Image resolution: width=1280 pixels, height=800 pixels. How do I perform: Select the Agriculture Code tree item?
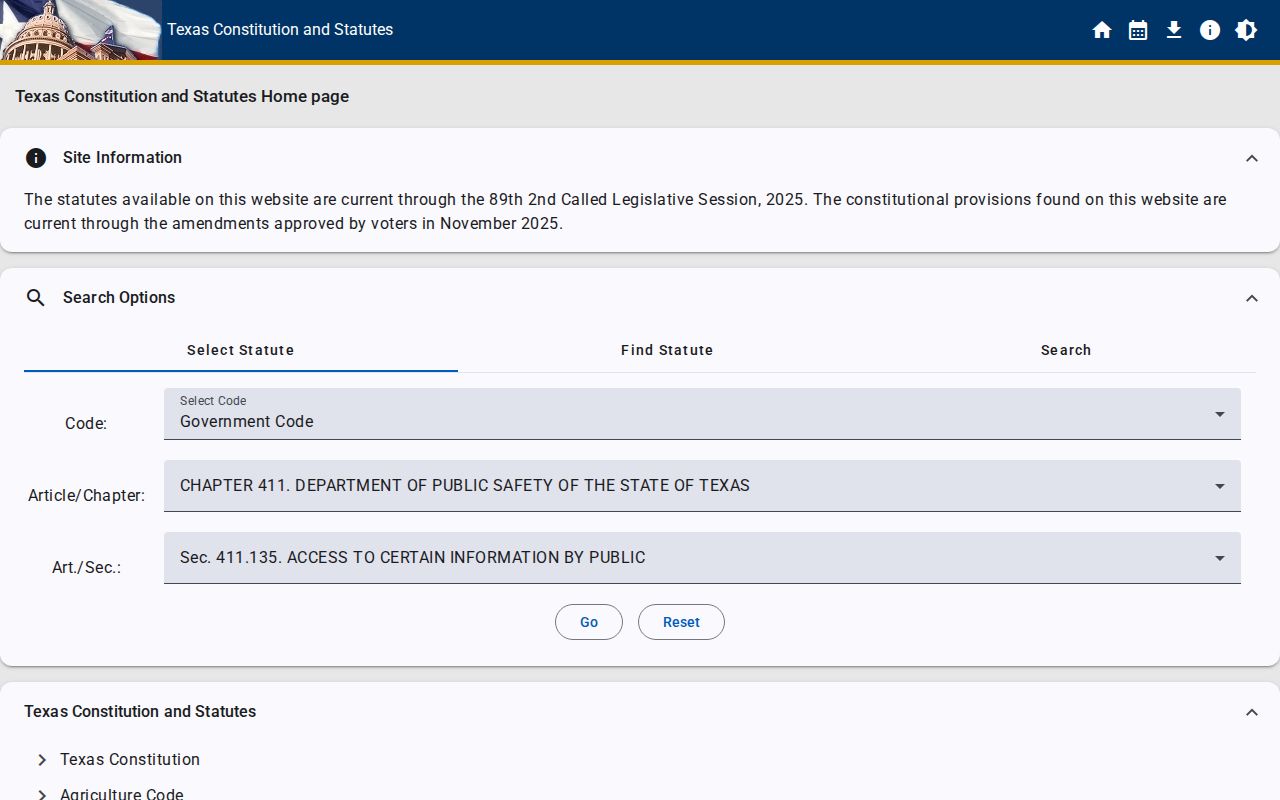click(x=122, y=794)
